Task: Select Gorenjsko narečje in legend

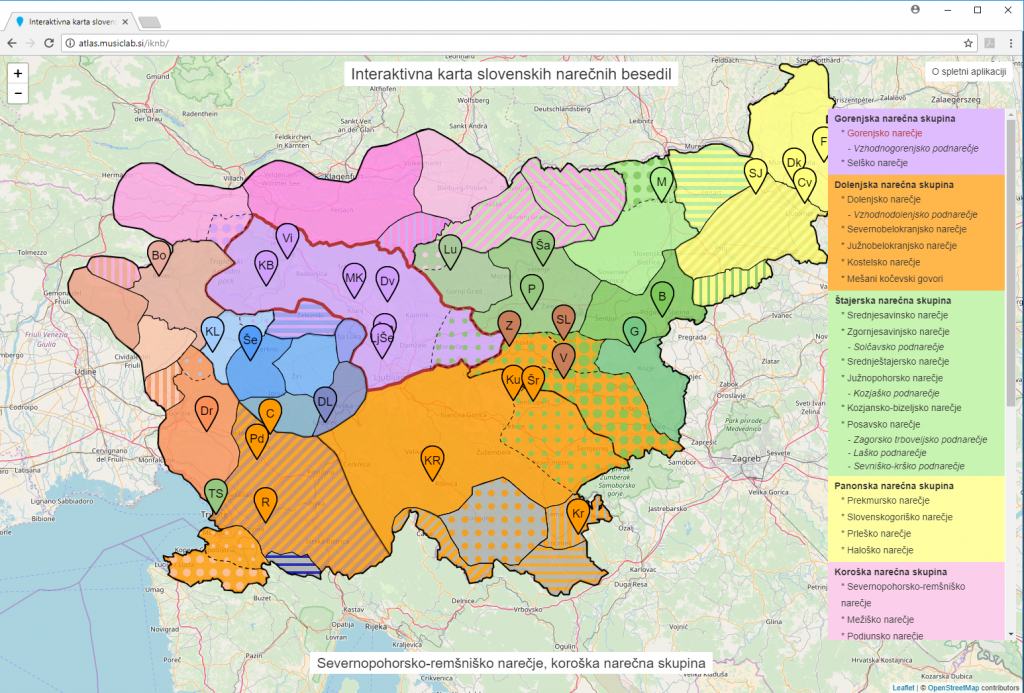Action: (x=884, y=133)
